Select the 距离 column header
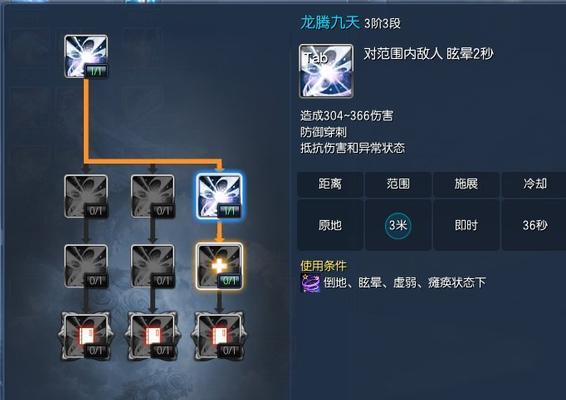Viewport: 566px width, 400px height. pyautogui.click(x=330, y=184)
